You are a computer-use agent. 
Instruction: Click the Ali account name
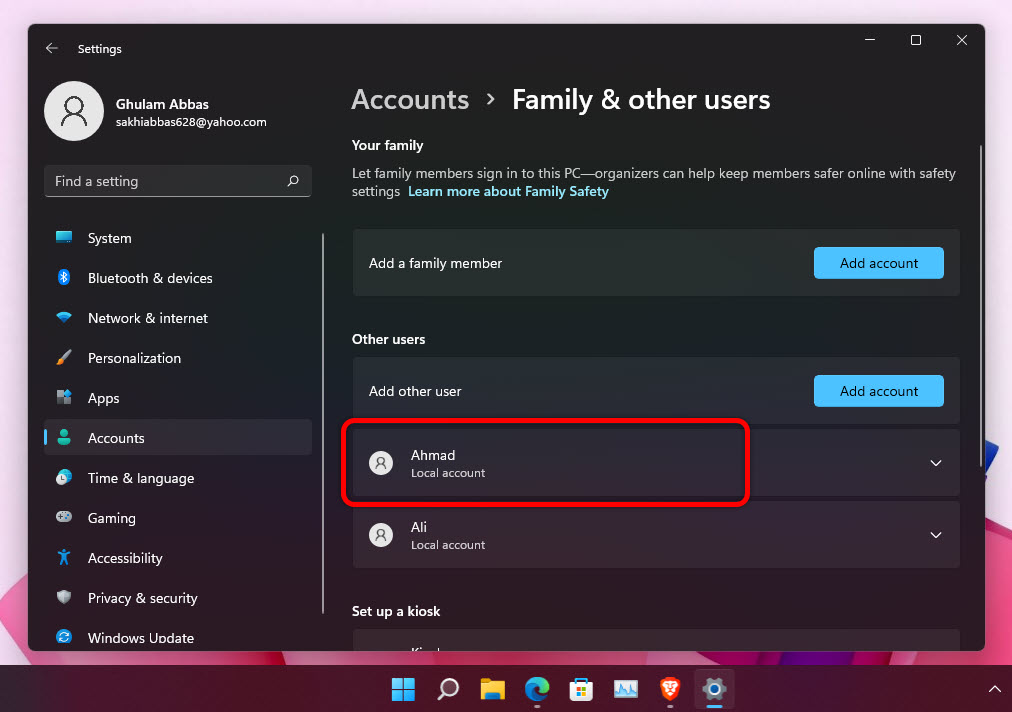(419, 527)
